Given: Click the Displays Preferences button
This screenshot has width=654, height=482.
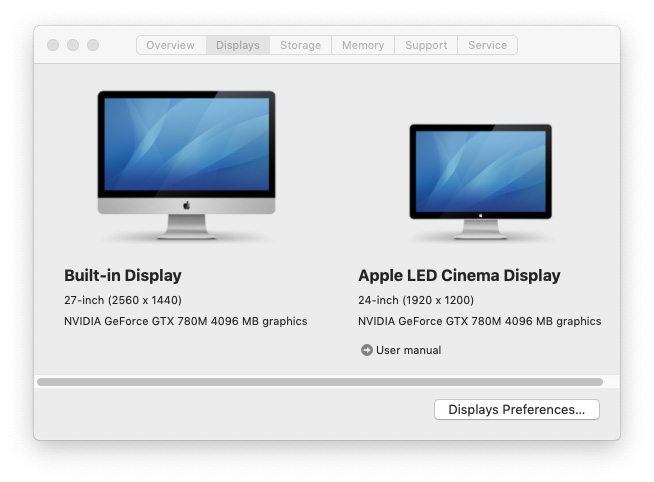Looking at the screenshot, I should (x=517, y=409).
